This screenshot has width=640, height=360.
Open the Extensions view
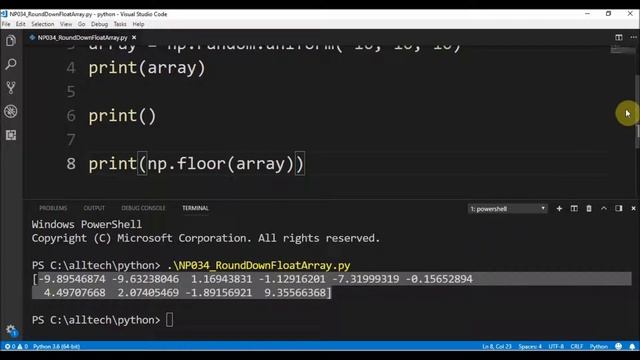(11, 135)
